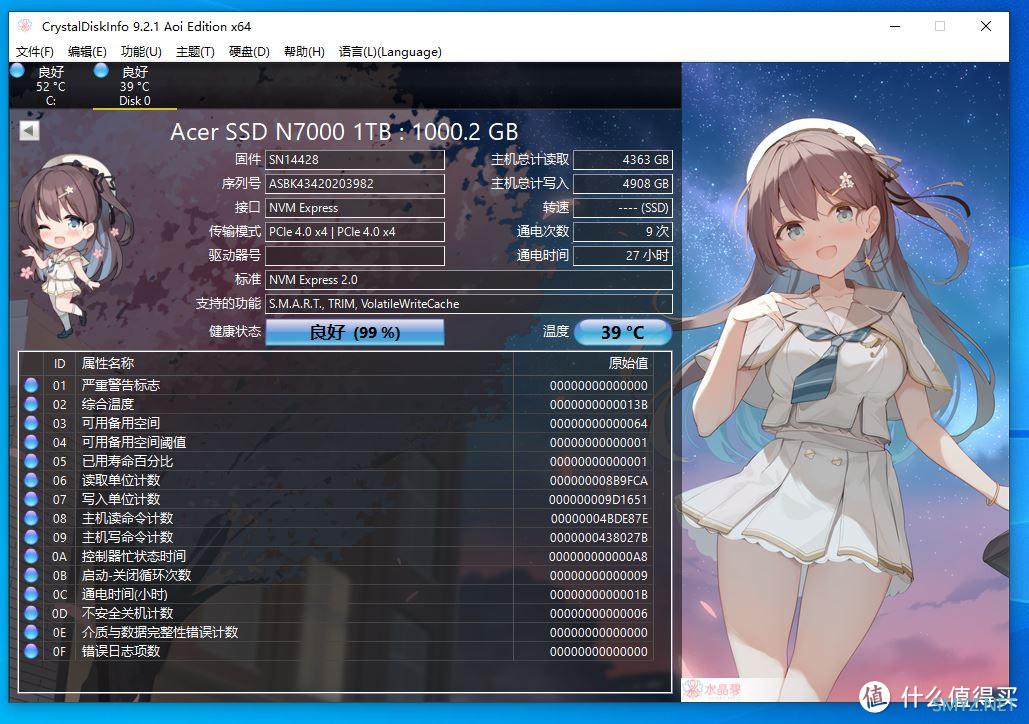
Task: Click the host total reads value 4363 GB
Action: 623,160
